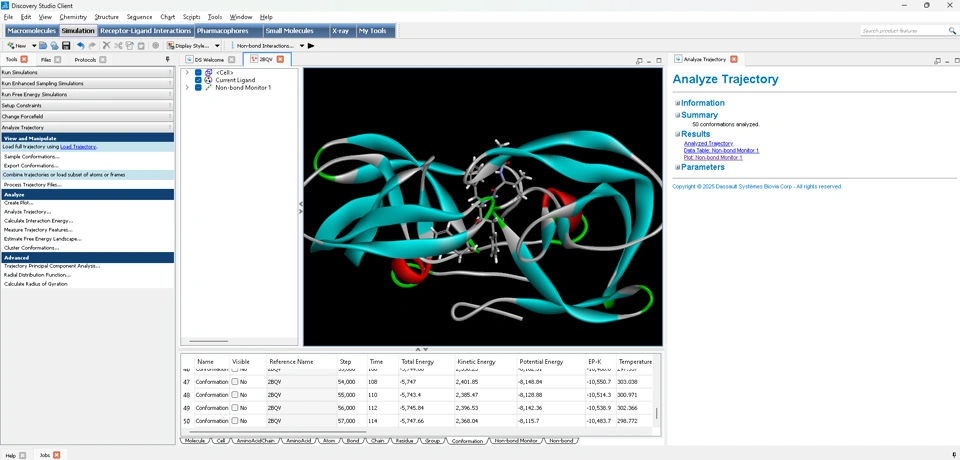This screenshot has width=960, height=460.
Task: Open the Plot: Non-bond Monitor 1 link
Action: pyautogui.click(x=713, y=158)
